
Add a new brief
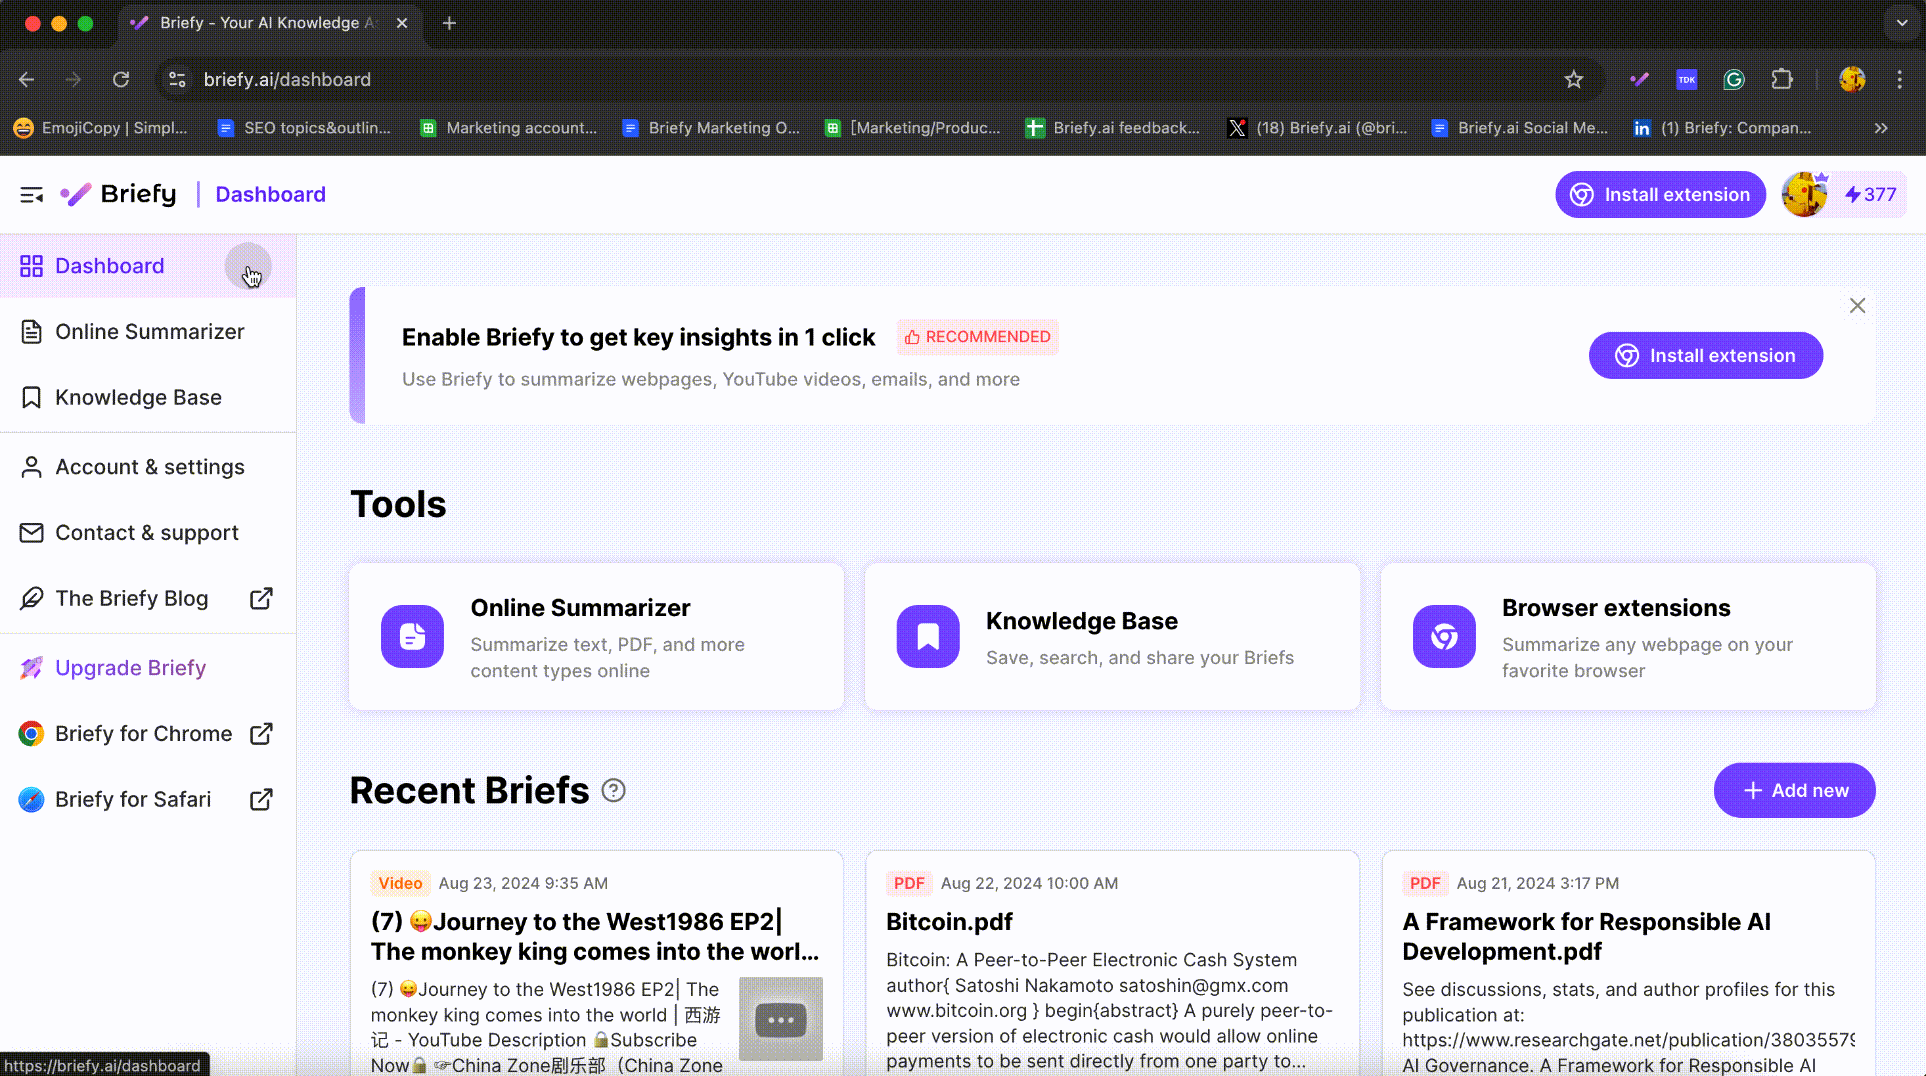(x=1794, y=791)
